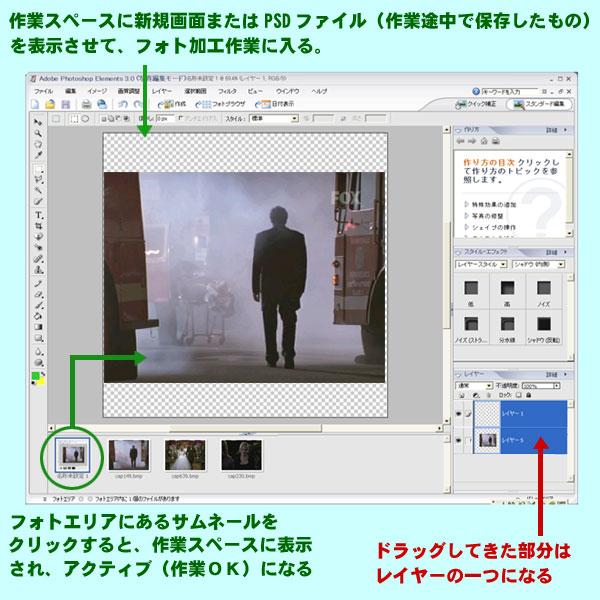Viewport: 600px width, 600px height.
Task: Click the yellow background color swatch
Action: 41,381
